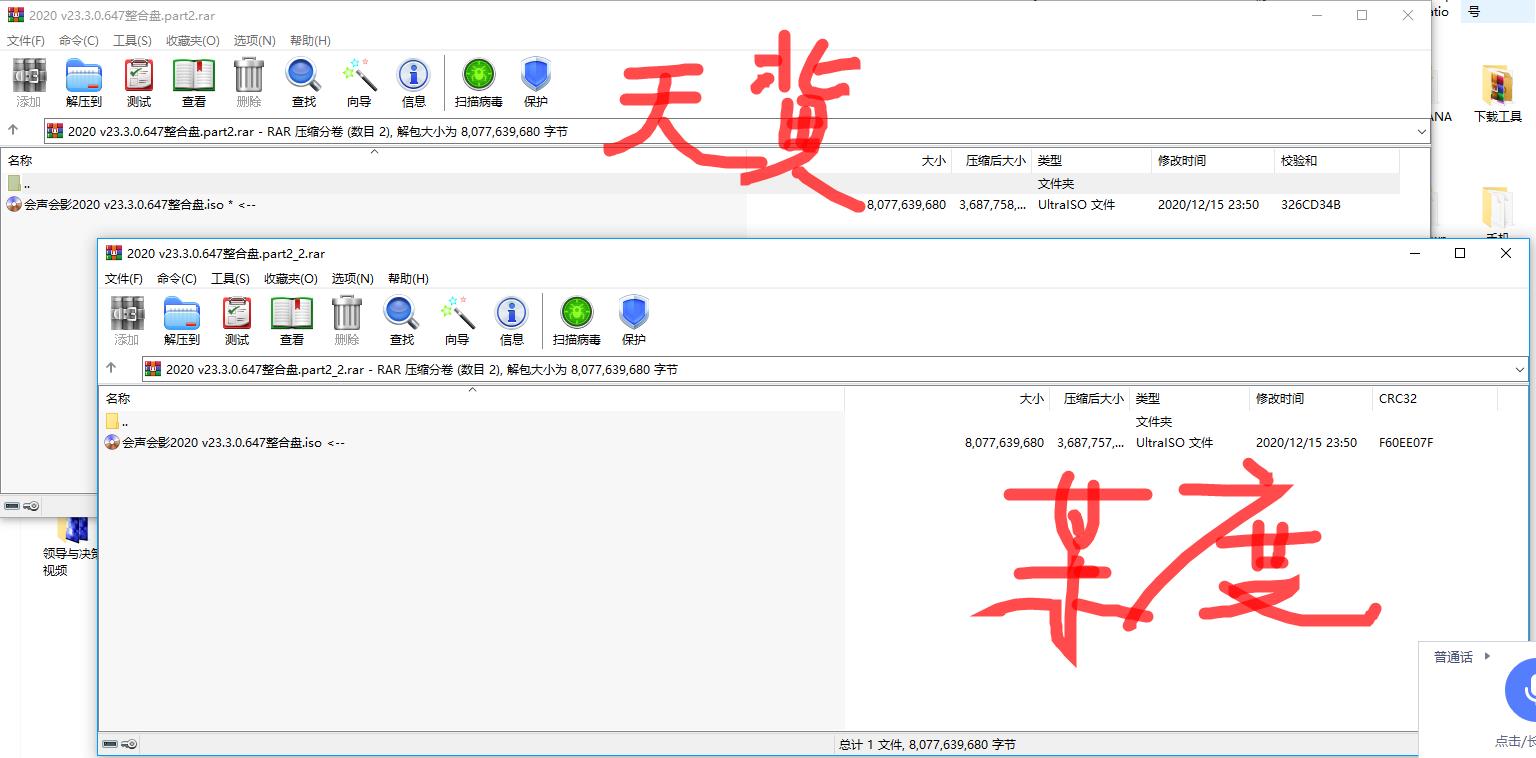Click Protect icon in part2.rar window
Image resolution: width=1536 pixels, height=758 pixels.
(x=536, y=83)
